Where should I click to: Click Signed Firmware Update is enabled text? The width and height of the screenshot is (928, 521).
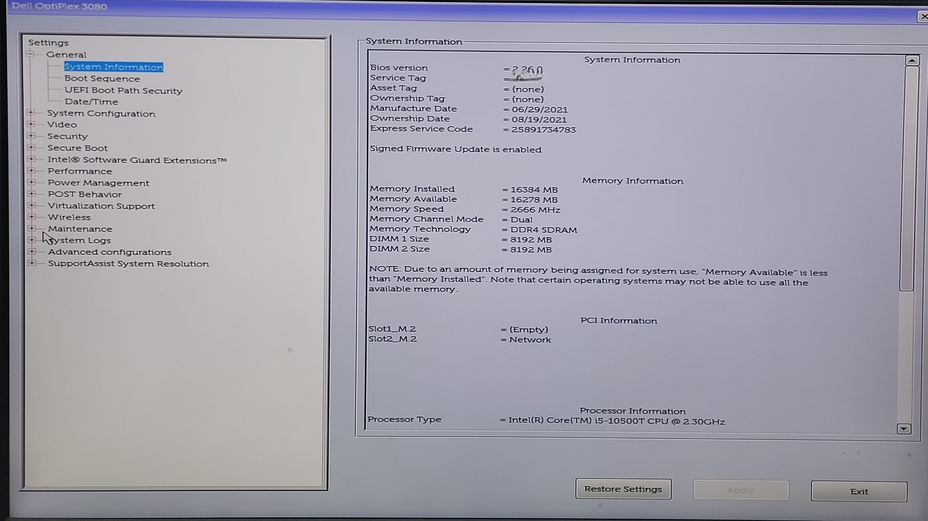click(x=455, y=149)
